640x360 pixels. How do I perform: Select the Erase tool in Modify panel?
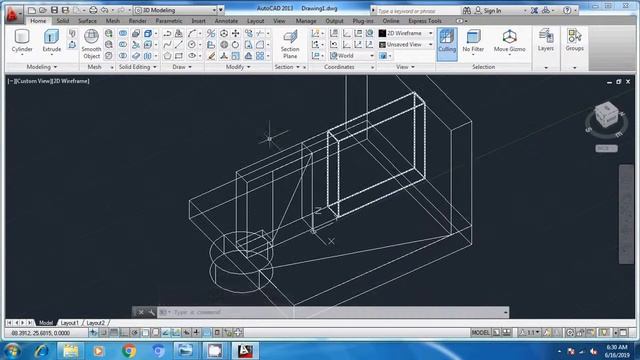pyautogui.click(x=211, y=56)
